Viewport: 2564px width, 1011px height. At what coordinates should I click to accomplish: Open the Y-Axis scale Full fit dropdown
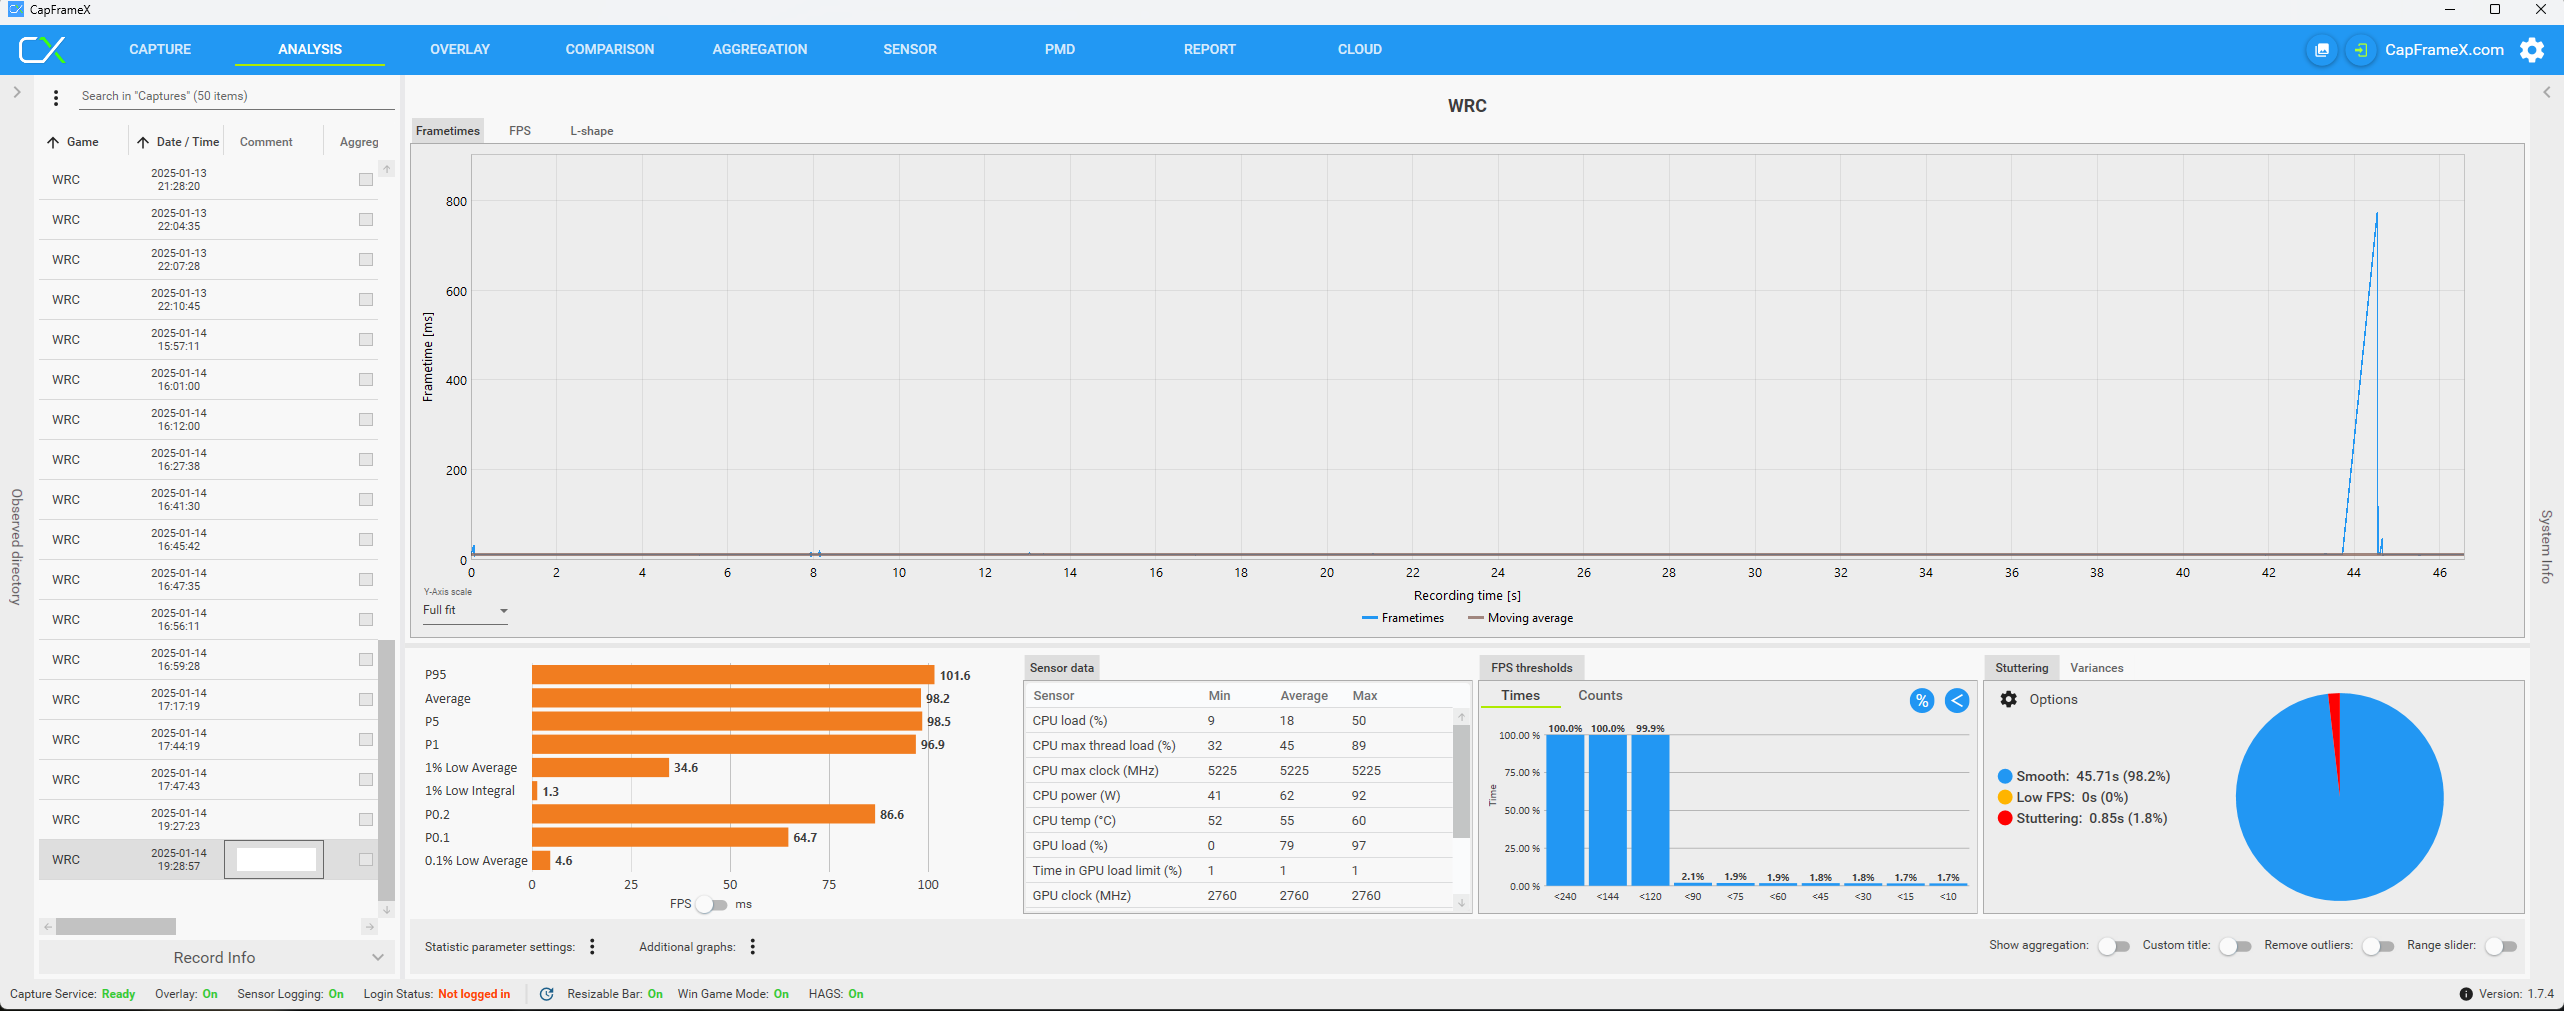pyautogui.click(x=465, y=610)
